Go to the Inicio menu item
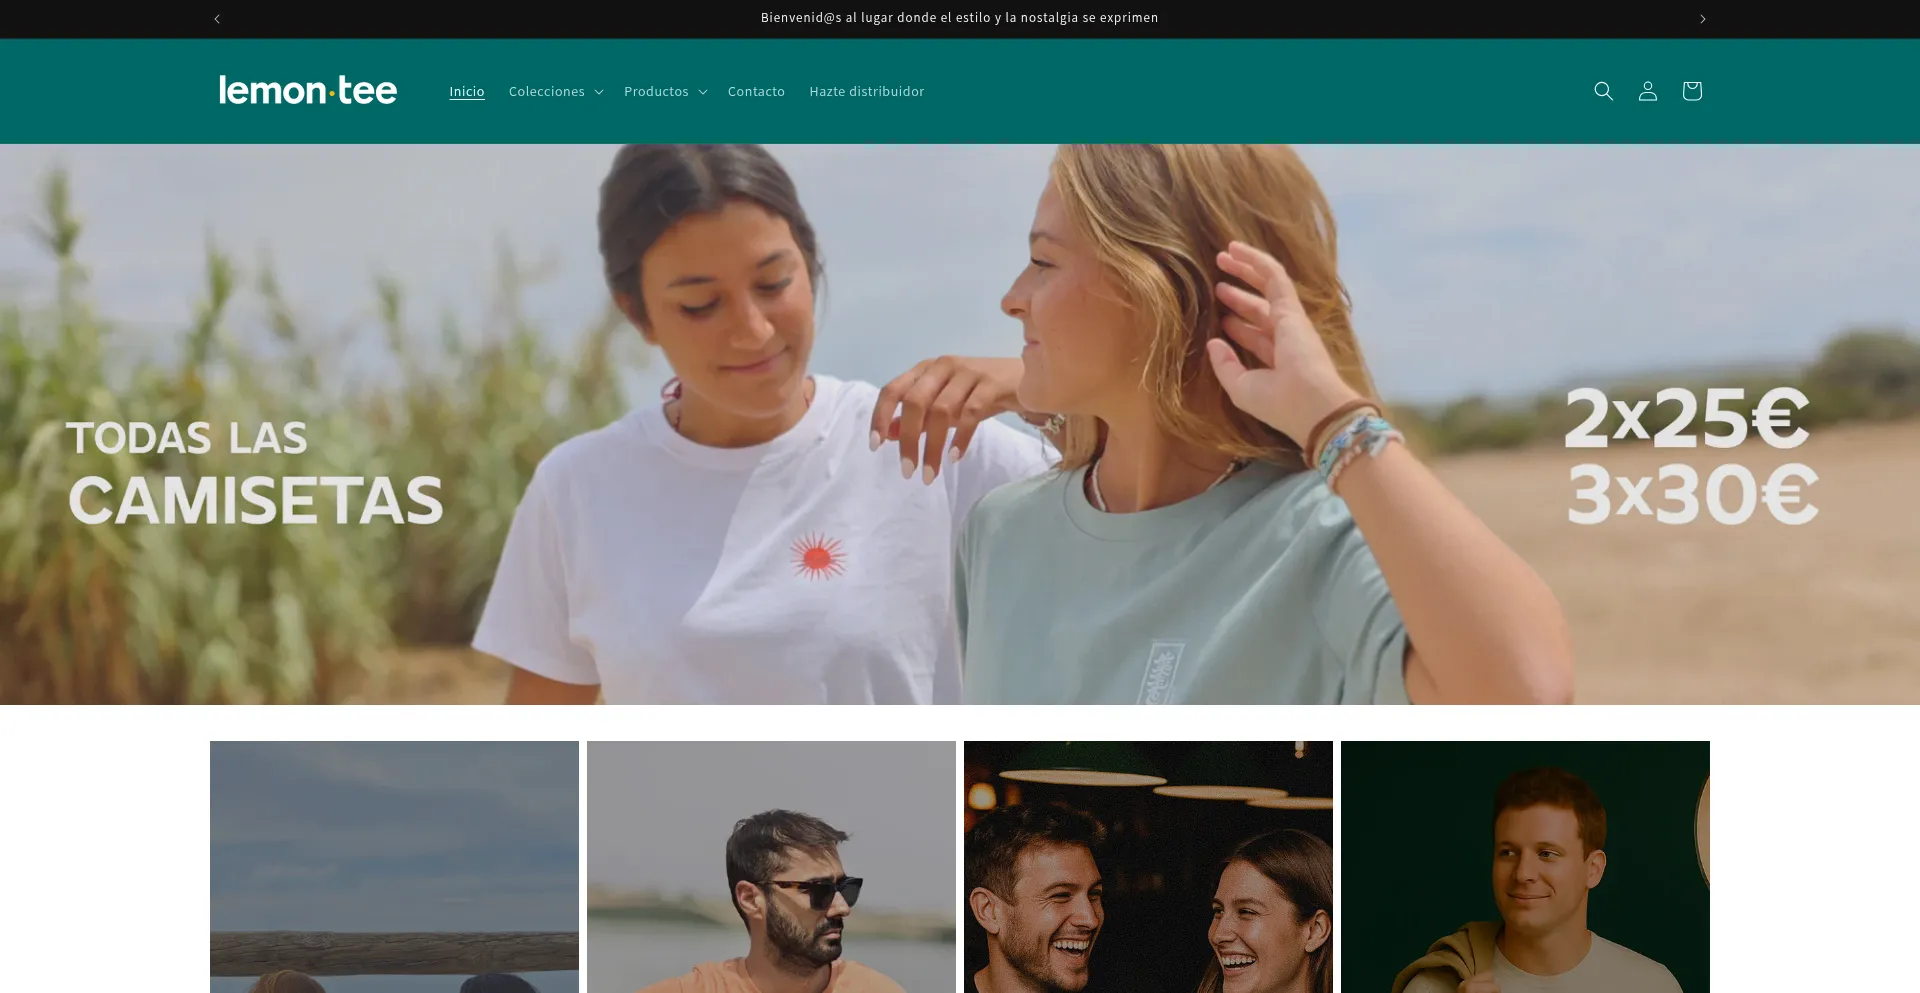The height and width of the screenshot is (993, 1920). point(466,91)
